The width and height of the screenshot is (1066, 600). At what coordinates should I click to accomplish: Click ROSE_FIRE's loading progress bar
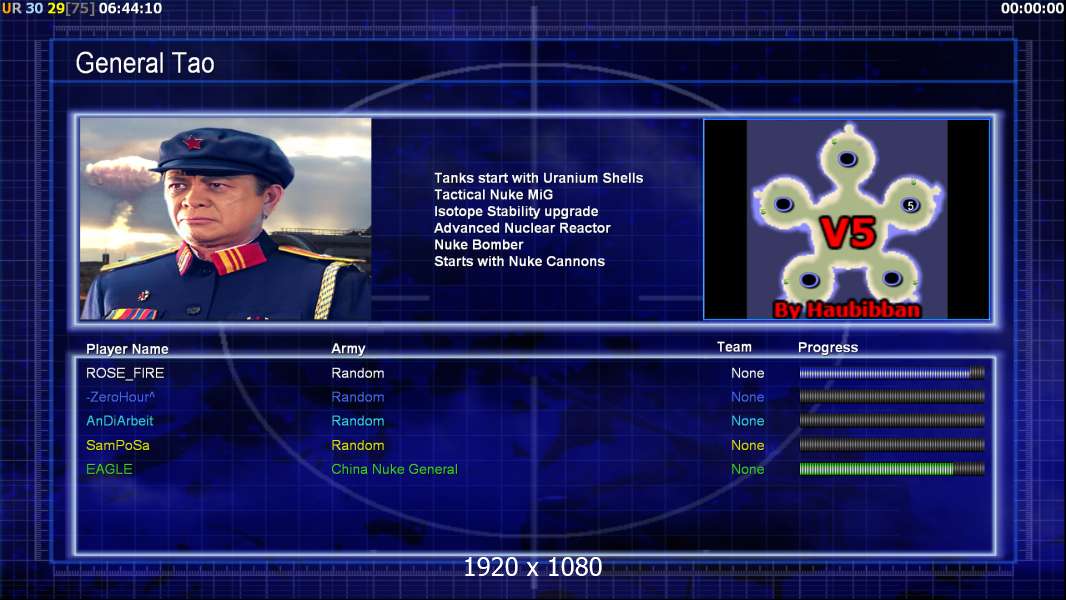(x=892, y=373)
